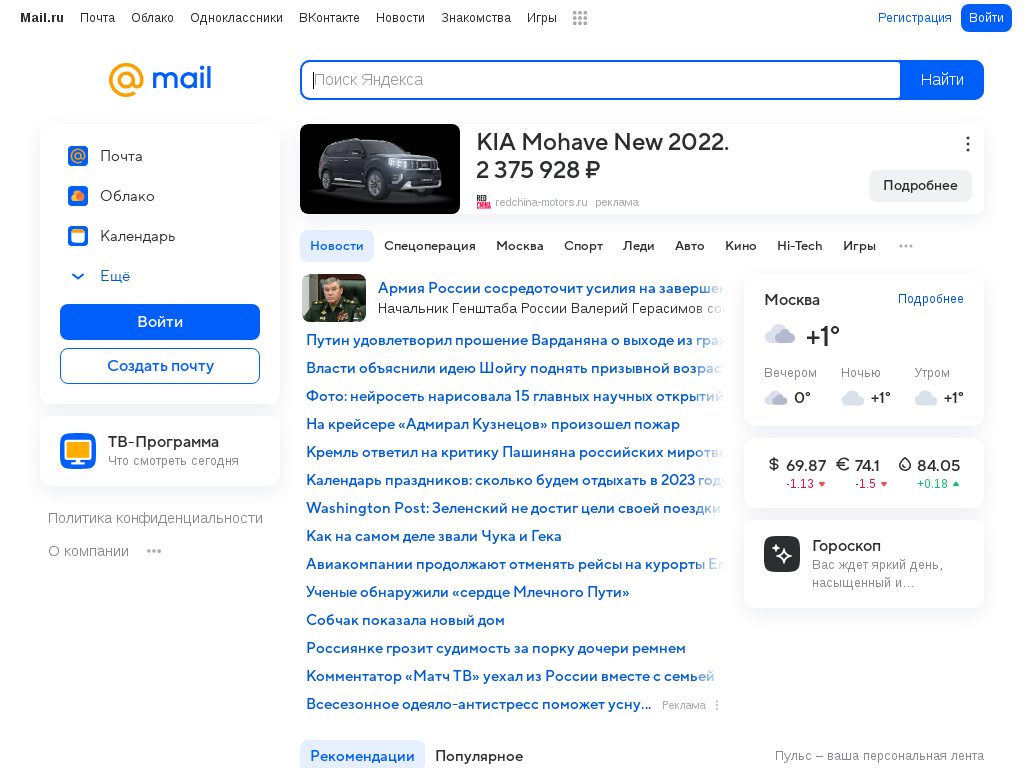This screenshot has height=768, width=1024.
Task: Click Mail.ru in the top navigation bar
Action: point(42,18)
